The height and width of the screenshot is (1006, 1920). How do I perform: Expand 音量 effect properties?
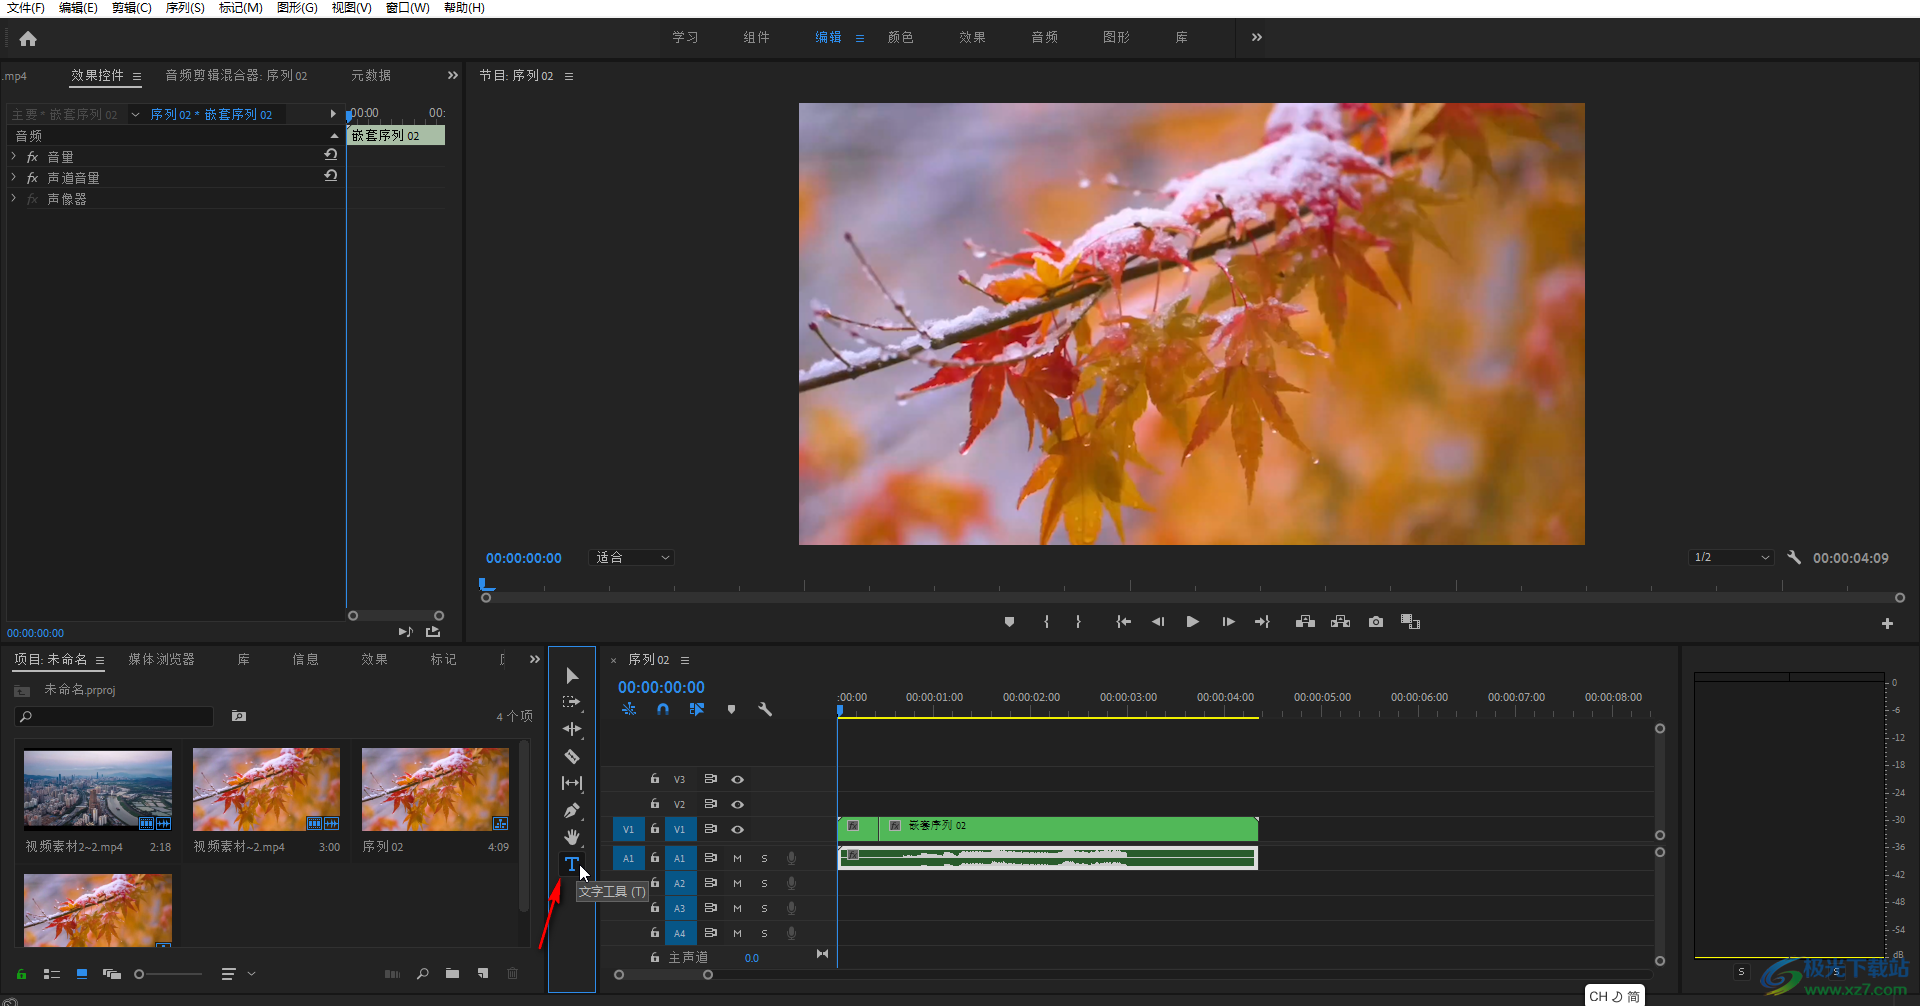(x=13, y=156)
